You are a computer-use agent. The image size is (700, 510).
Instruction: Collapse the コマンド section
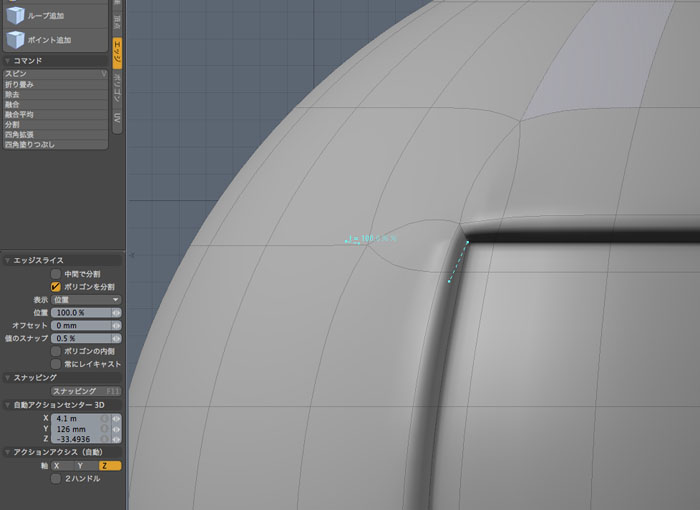tap(7, 61)
